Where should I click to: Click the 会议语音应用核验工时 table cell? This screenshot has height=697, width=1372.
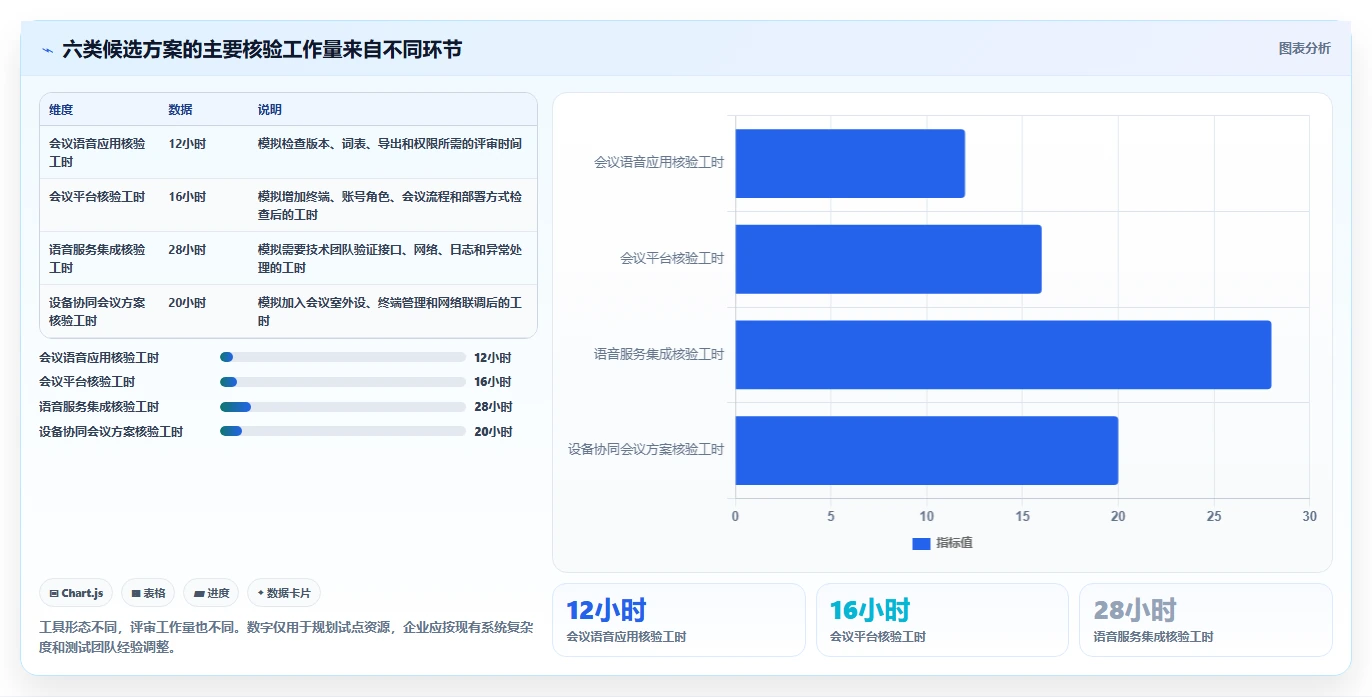97,153
